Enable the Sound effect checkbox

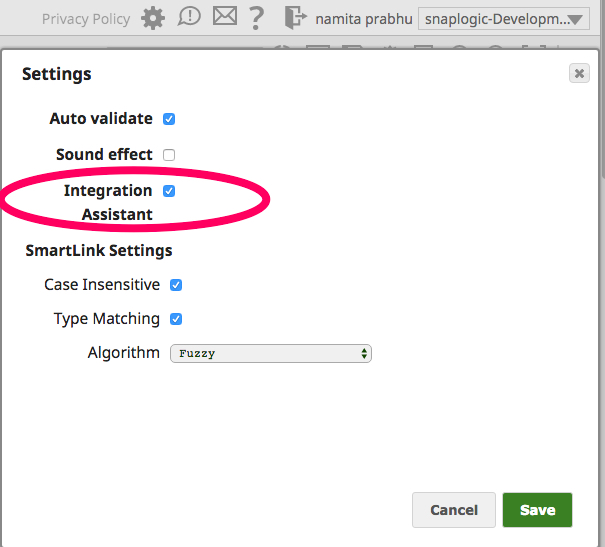click(x=169, y=155)
